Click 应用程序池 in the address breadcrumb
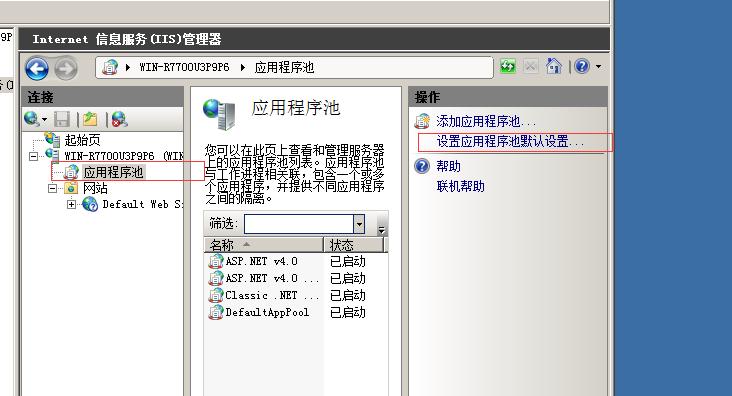Screen dimensions: 732x396 (284, 68)
